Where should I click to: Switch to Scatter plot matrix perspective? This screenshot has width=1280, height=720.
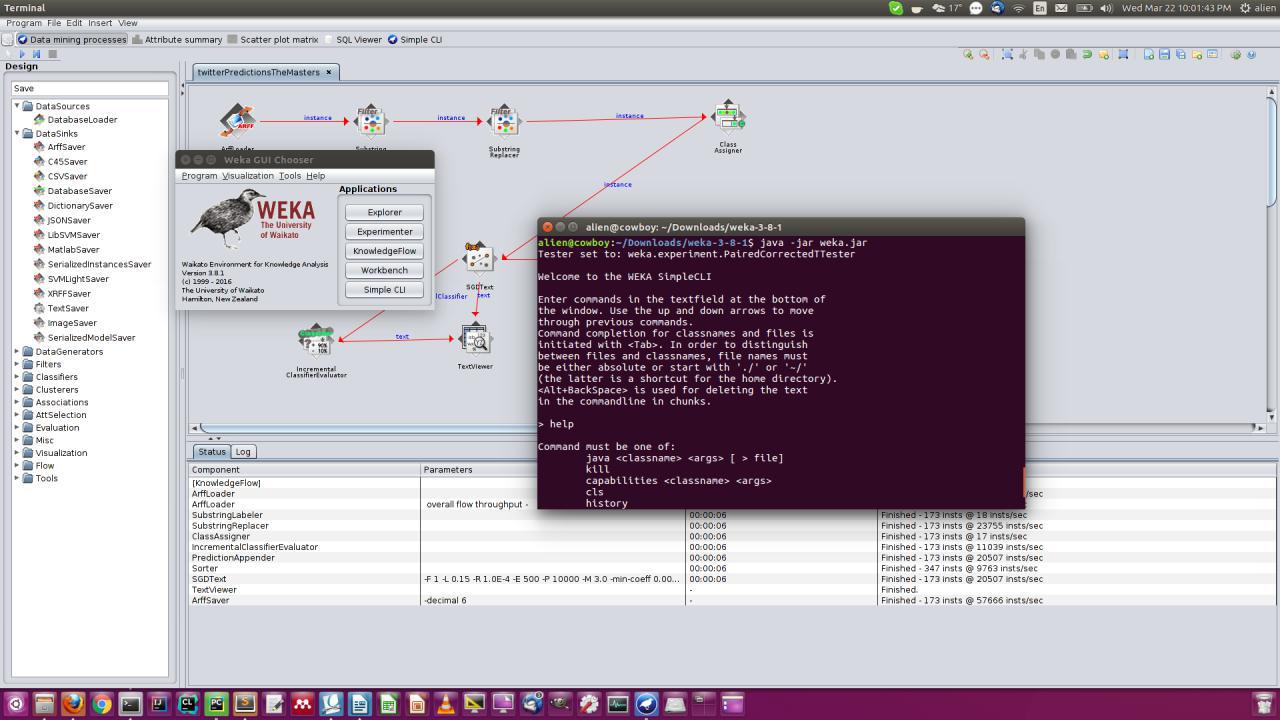pyautogui.click(x=272, y=39)
